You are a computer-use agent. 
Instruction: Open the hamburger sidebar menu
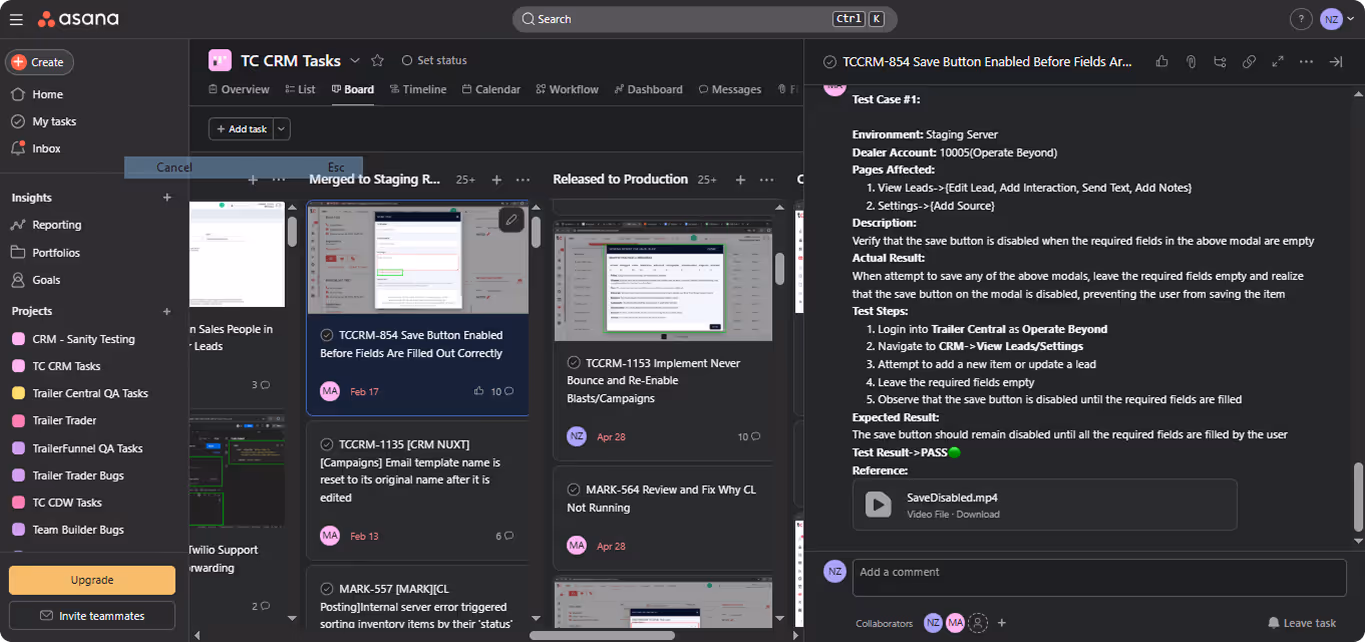click(16, 19)
